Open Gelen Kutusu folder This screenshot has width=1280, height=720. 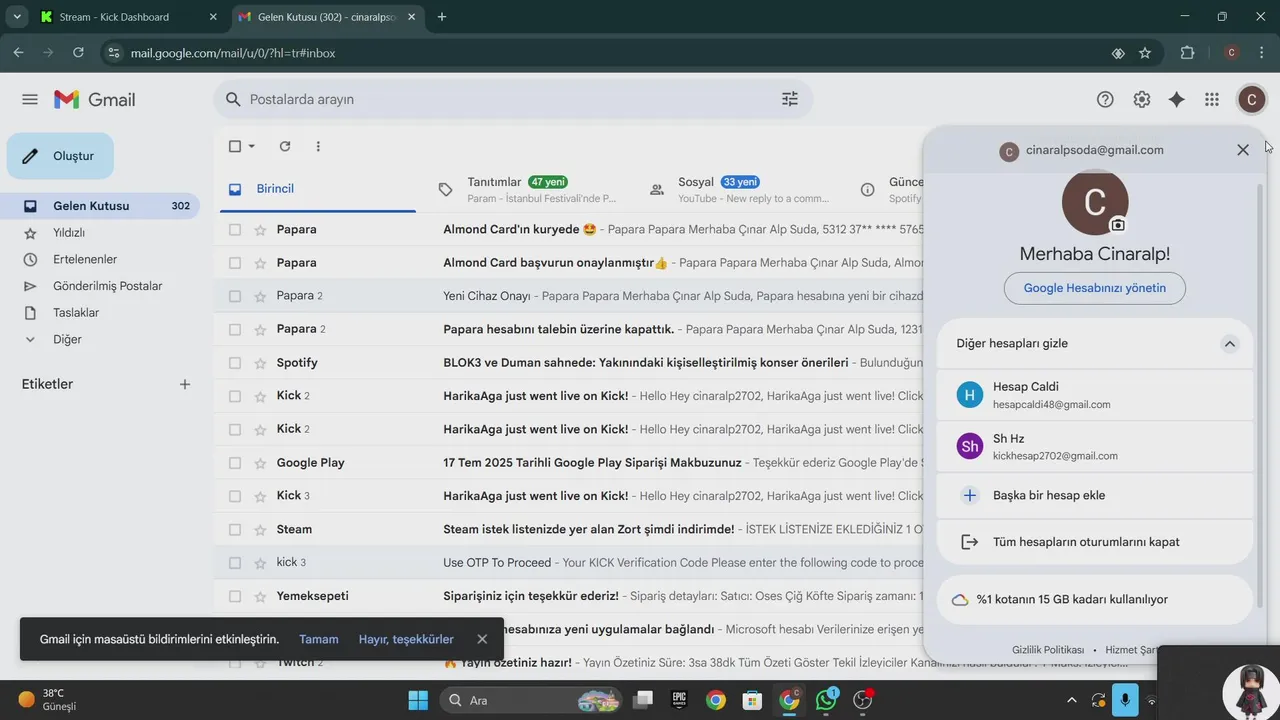tap(100, 206)
